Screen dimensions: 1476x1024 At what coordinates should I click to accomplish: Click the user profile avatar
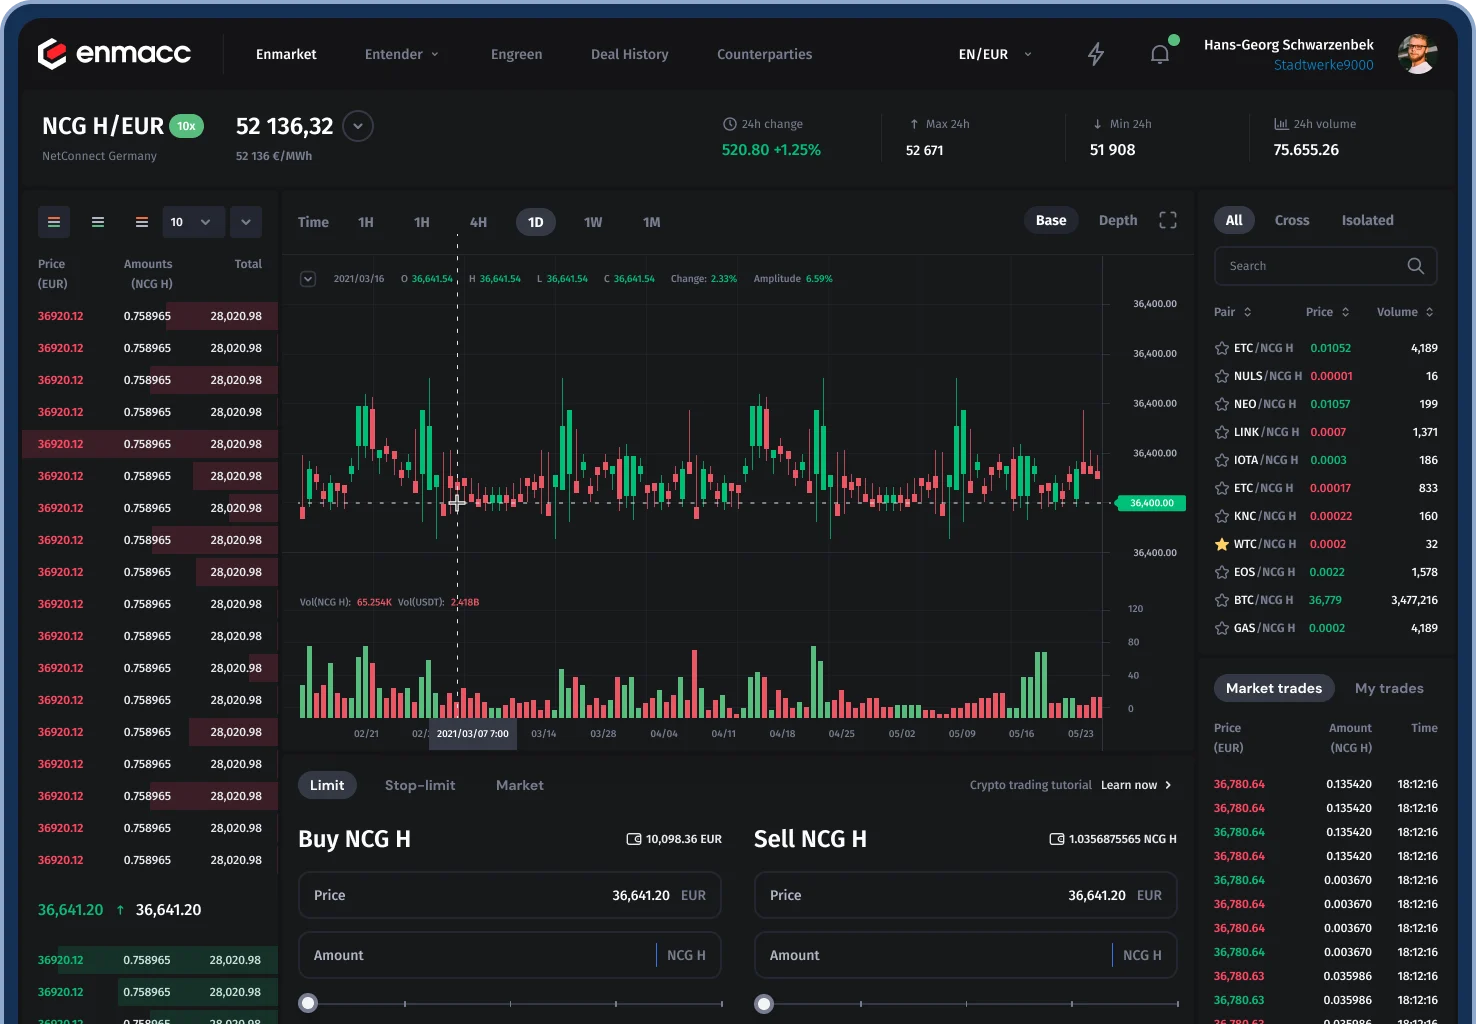click(x=1417, y=54)
